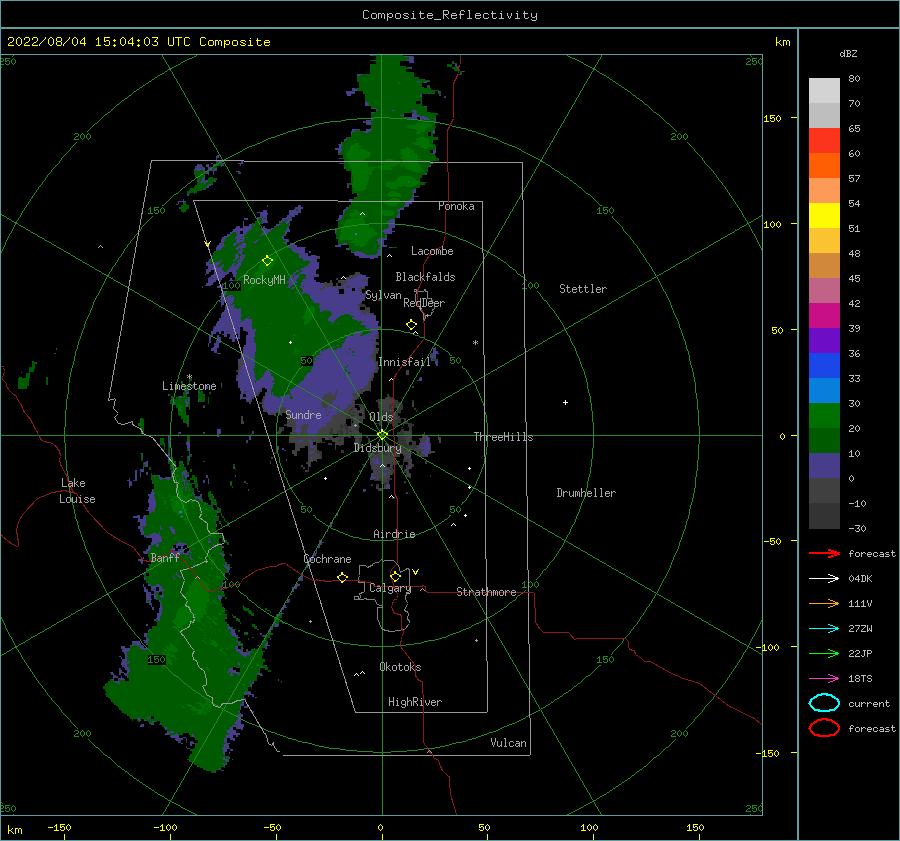Click the ThreeHills label
Image resolution: width=900 pixels, height=841 pixels.
click(503, 437)
